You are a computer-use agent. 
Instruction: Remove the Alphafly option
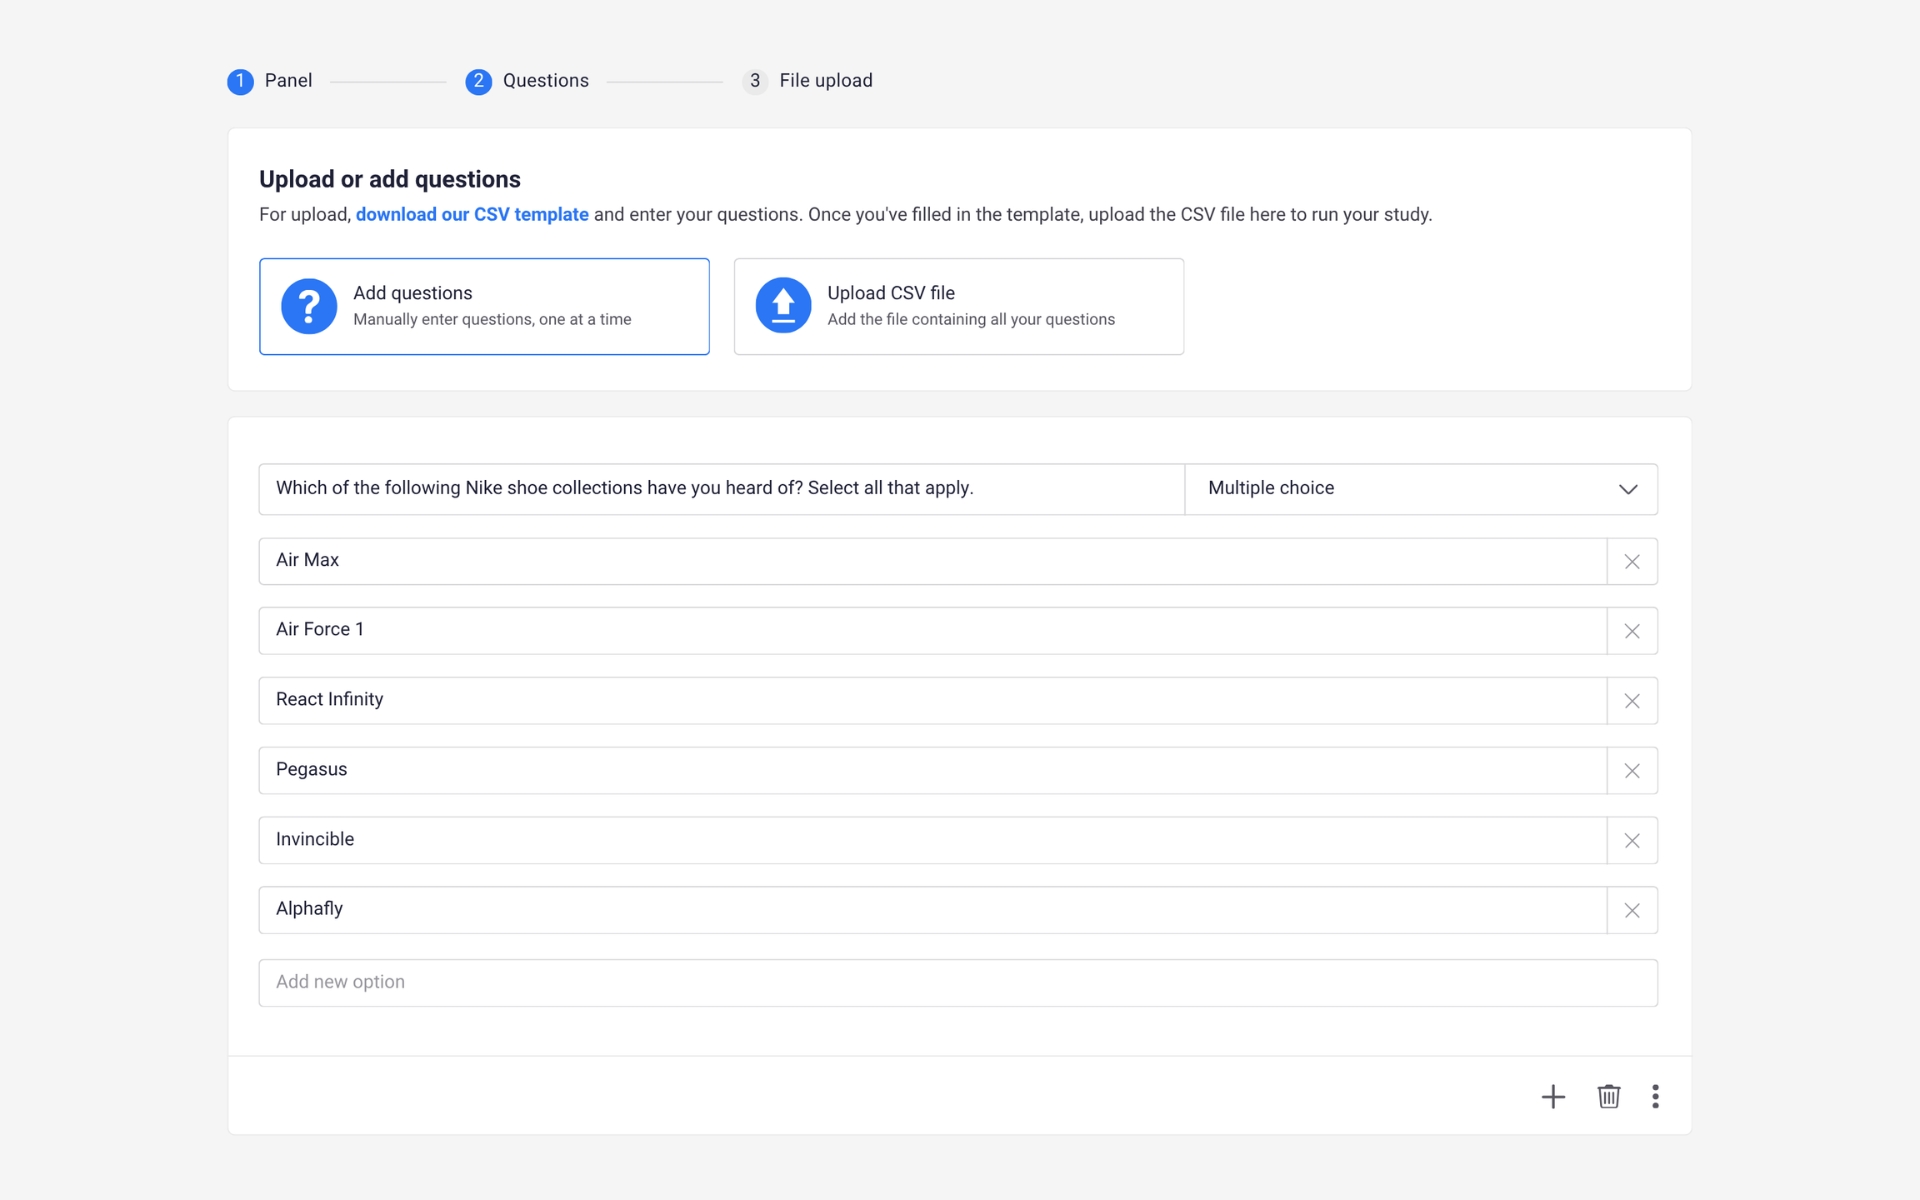(1632, 911)
